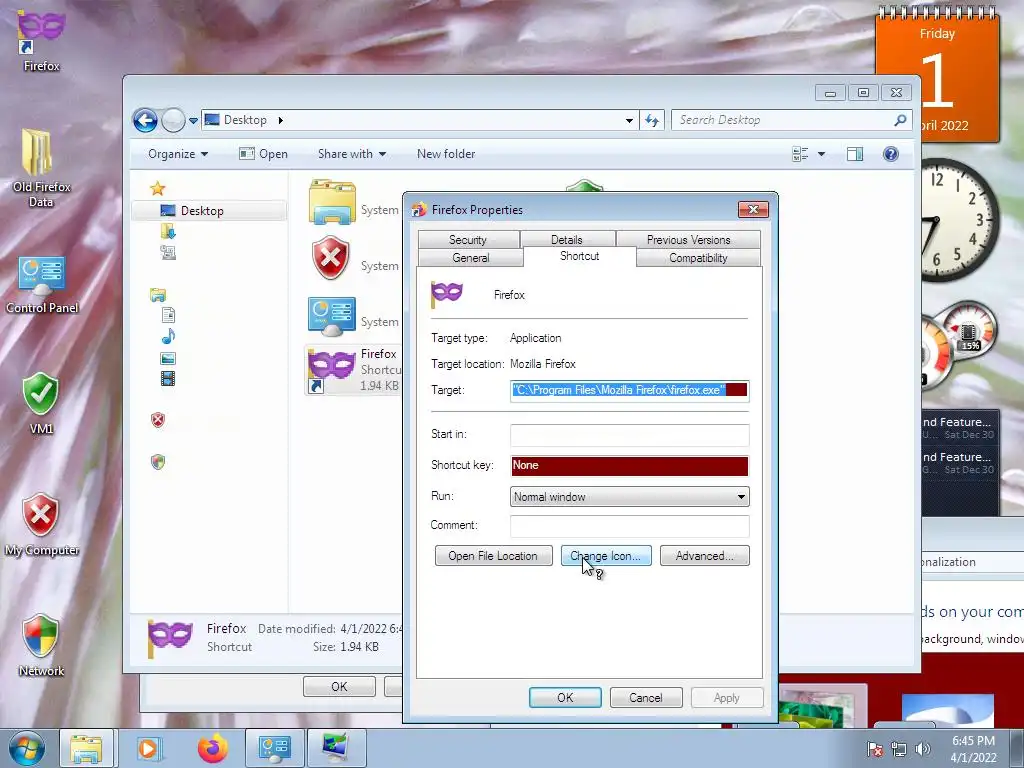Select Desktop in the navigation pane
The height and width of the screenshot is (768, 1024).
click(209, 210)
